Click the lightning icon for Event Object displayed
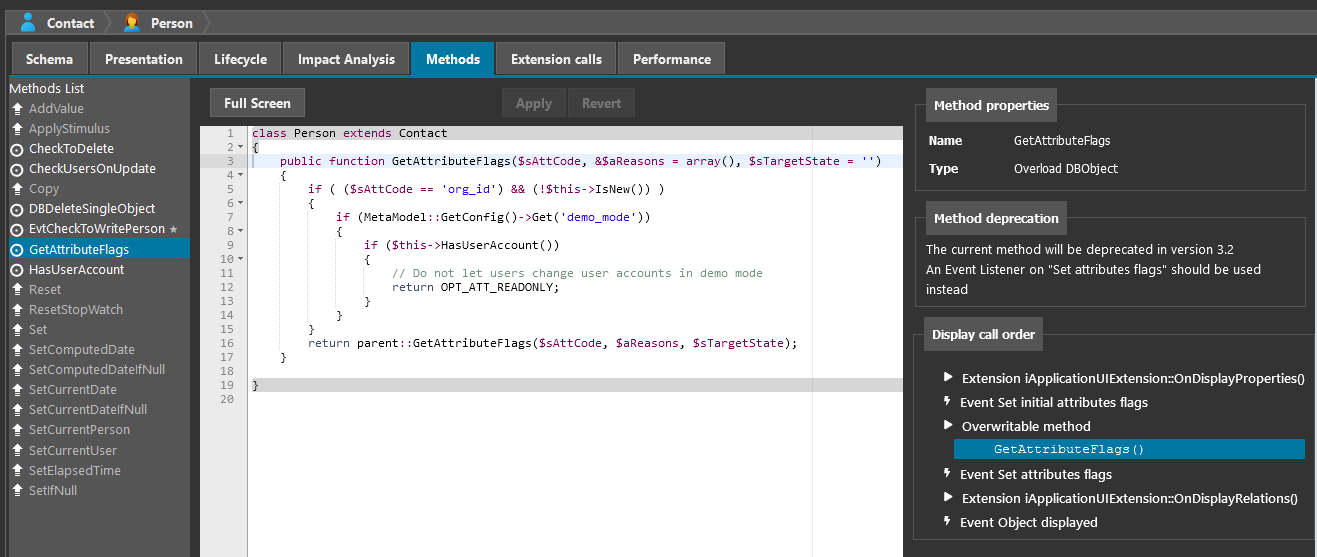Image resolution: width=1317 pixels, height=557 pixels. 948,522
